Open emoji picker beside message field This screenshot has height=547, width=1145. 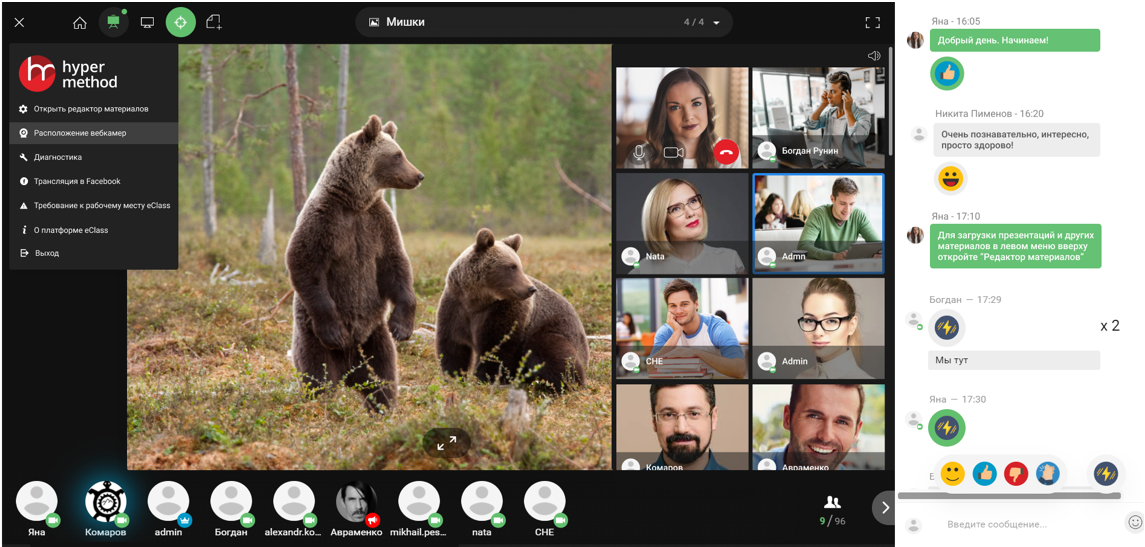pyautogui.click(x=1135, y=522)
